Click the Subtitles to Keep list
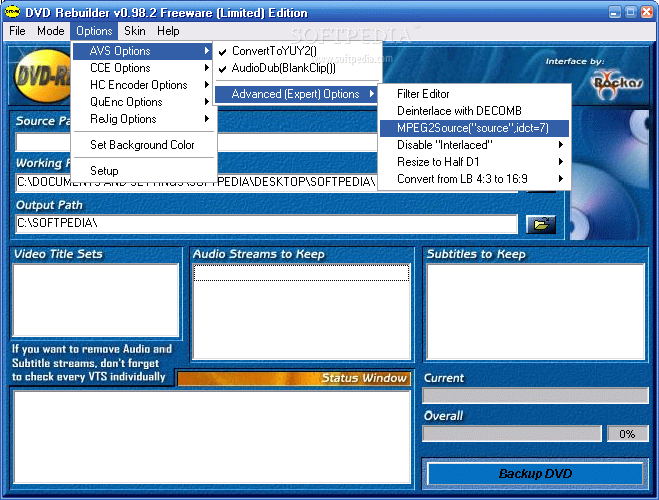The image size is (659, 500). point(535,311)
